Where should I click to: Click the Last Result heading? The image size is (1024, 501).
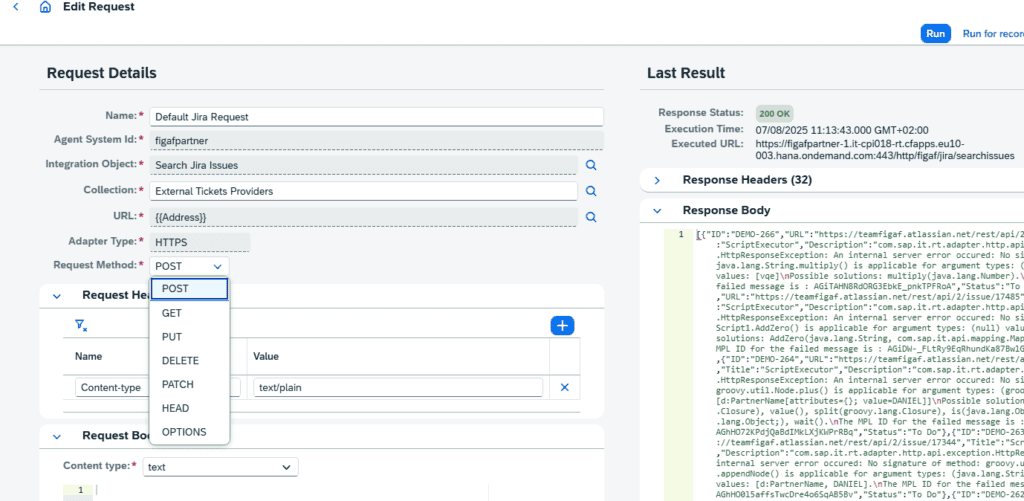pyautogui.click(x=686, y=73)
